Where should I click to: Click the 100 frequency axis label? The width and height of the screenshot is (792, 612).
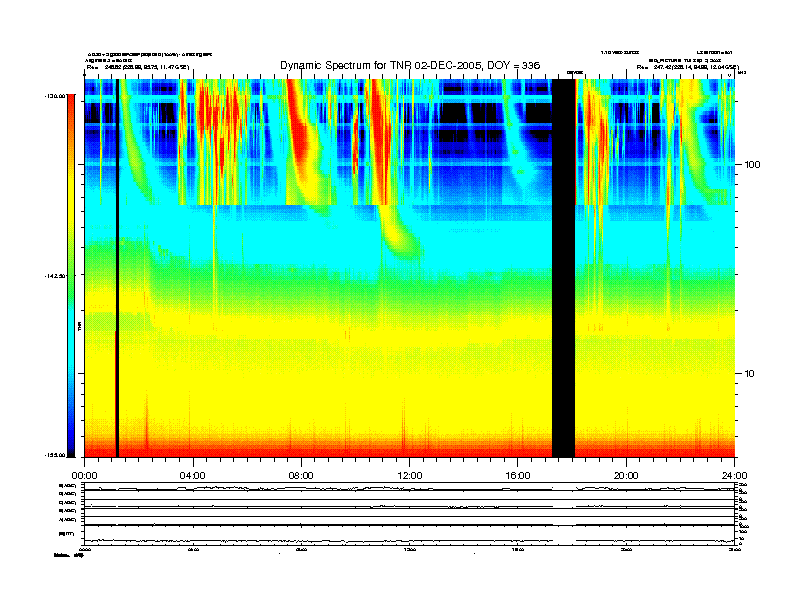753,165
